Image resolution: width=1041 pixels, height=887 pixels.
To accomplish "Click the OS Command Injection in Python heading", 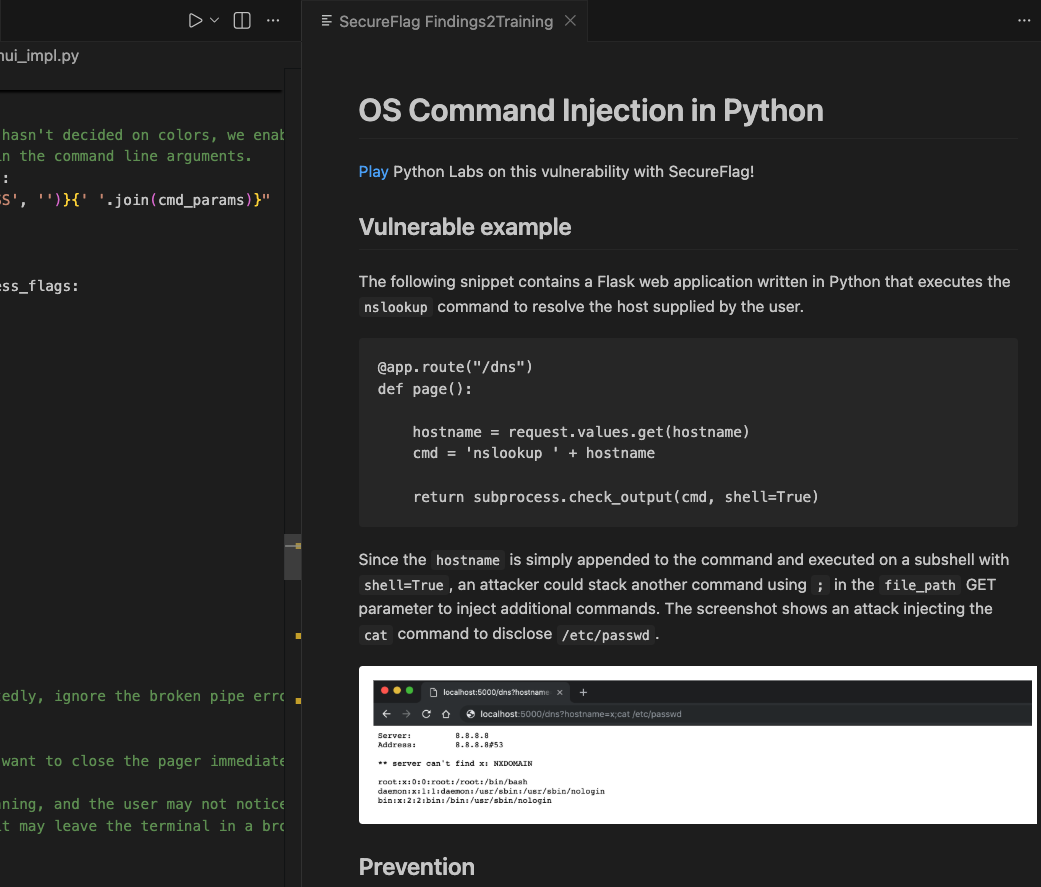I will pyautogui.click(x=590, y=110).
